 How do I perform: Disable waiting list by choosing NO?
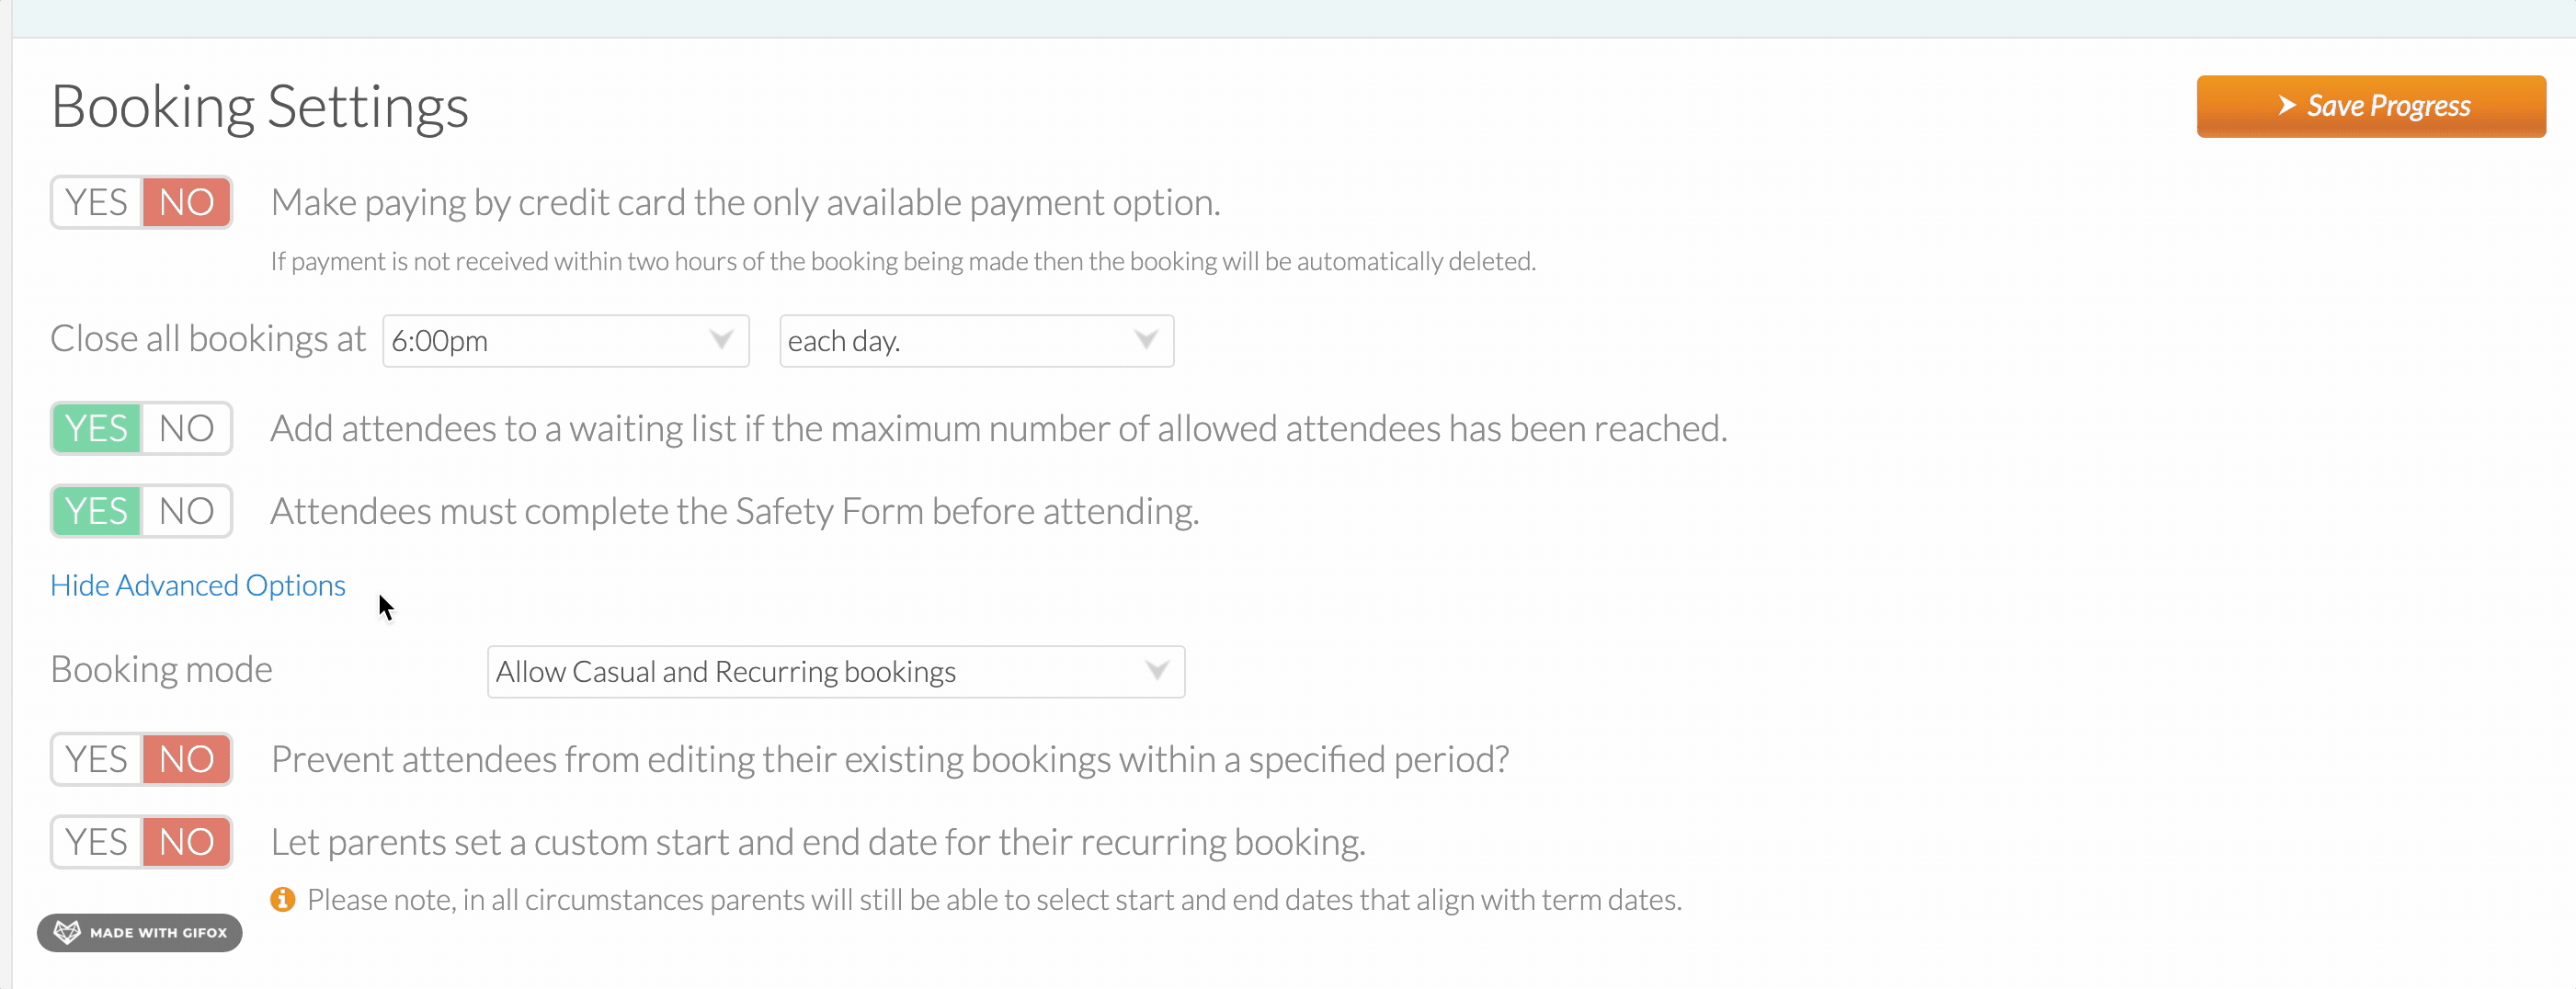point(187,428)
